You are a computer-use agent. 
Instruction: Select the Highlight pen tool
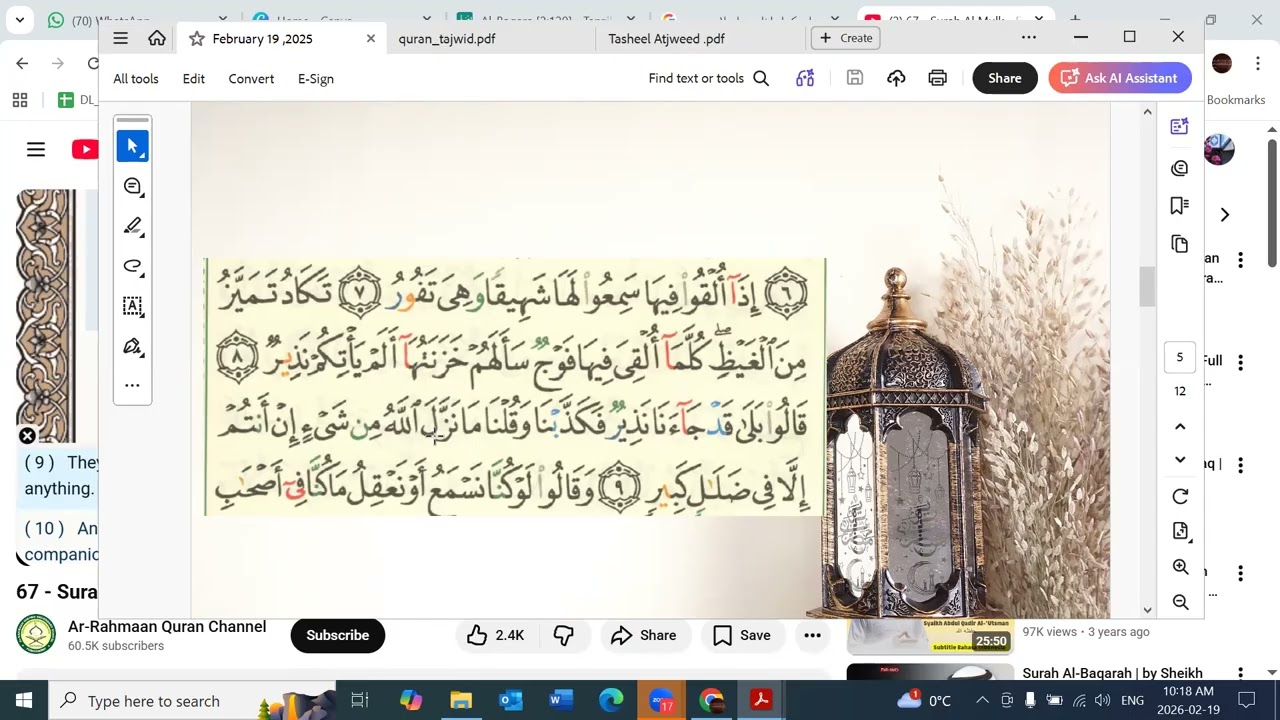pyautogui.click(x=132, y=226)
